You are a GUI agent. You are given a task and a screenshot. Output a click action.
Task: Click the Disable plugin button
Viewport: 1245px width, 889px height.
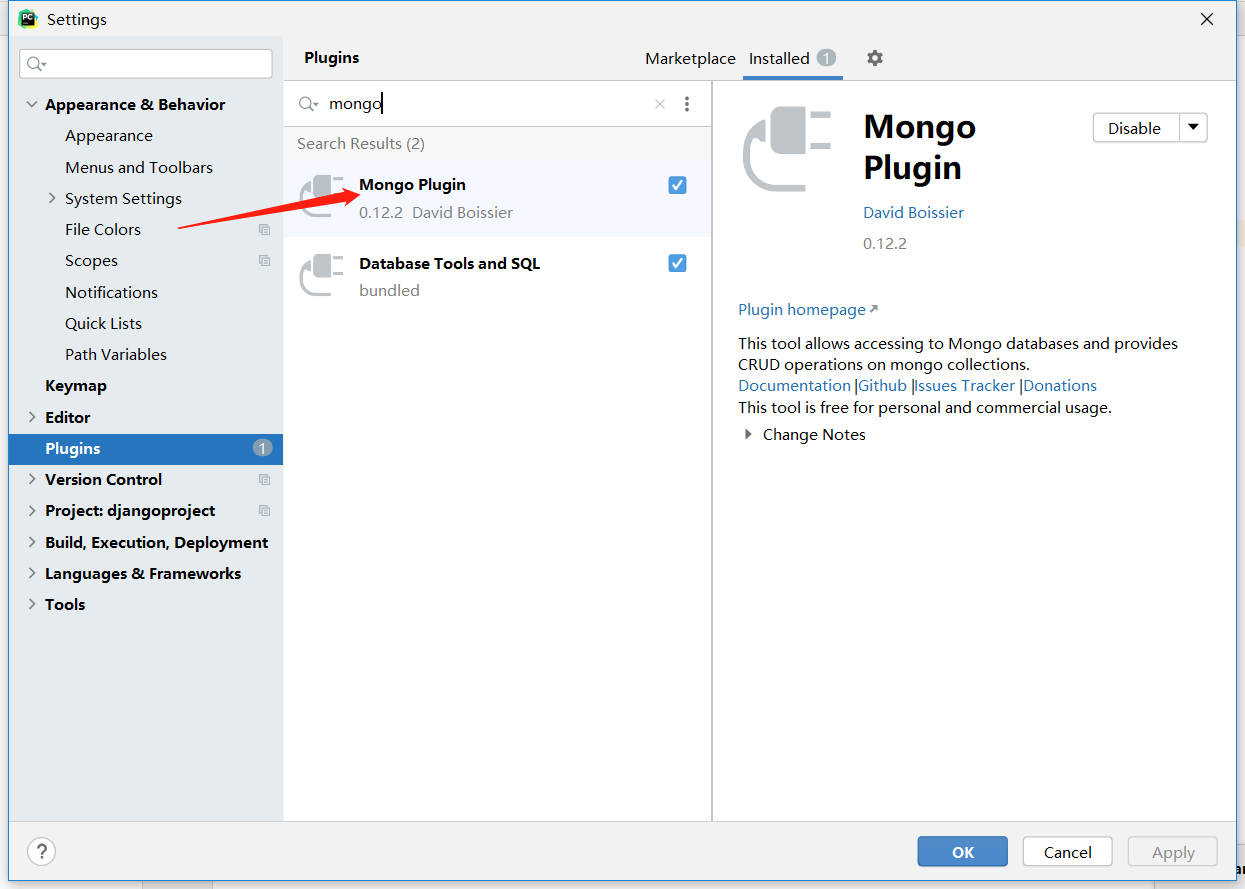(x=1135, y=128)
